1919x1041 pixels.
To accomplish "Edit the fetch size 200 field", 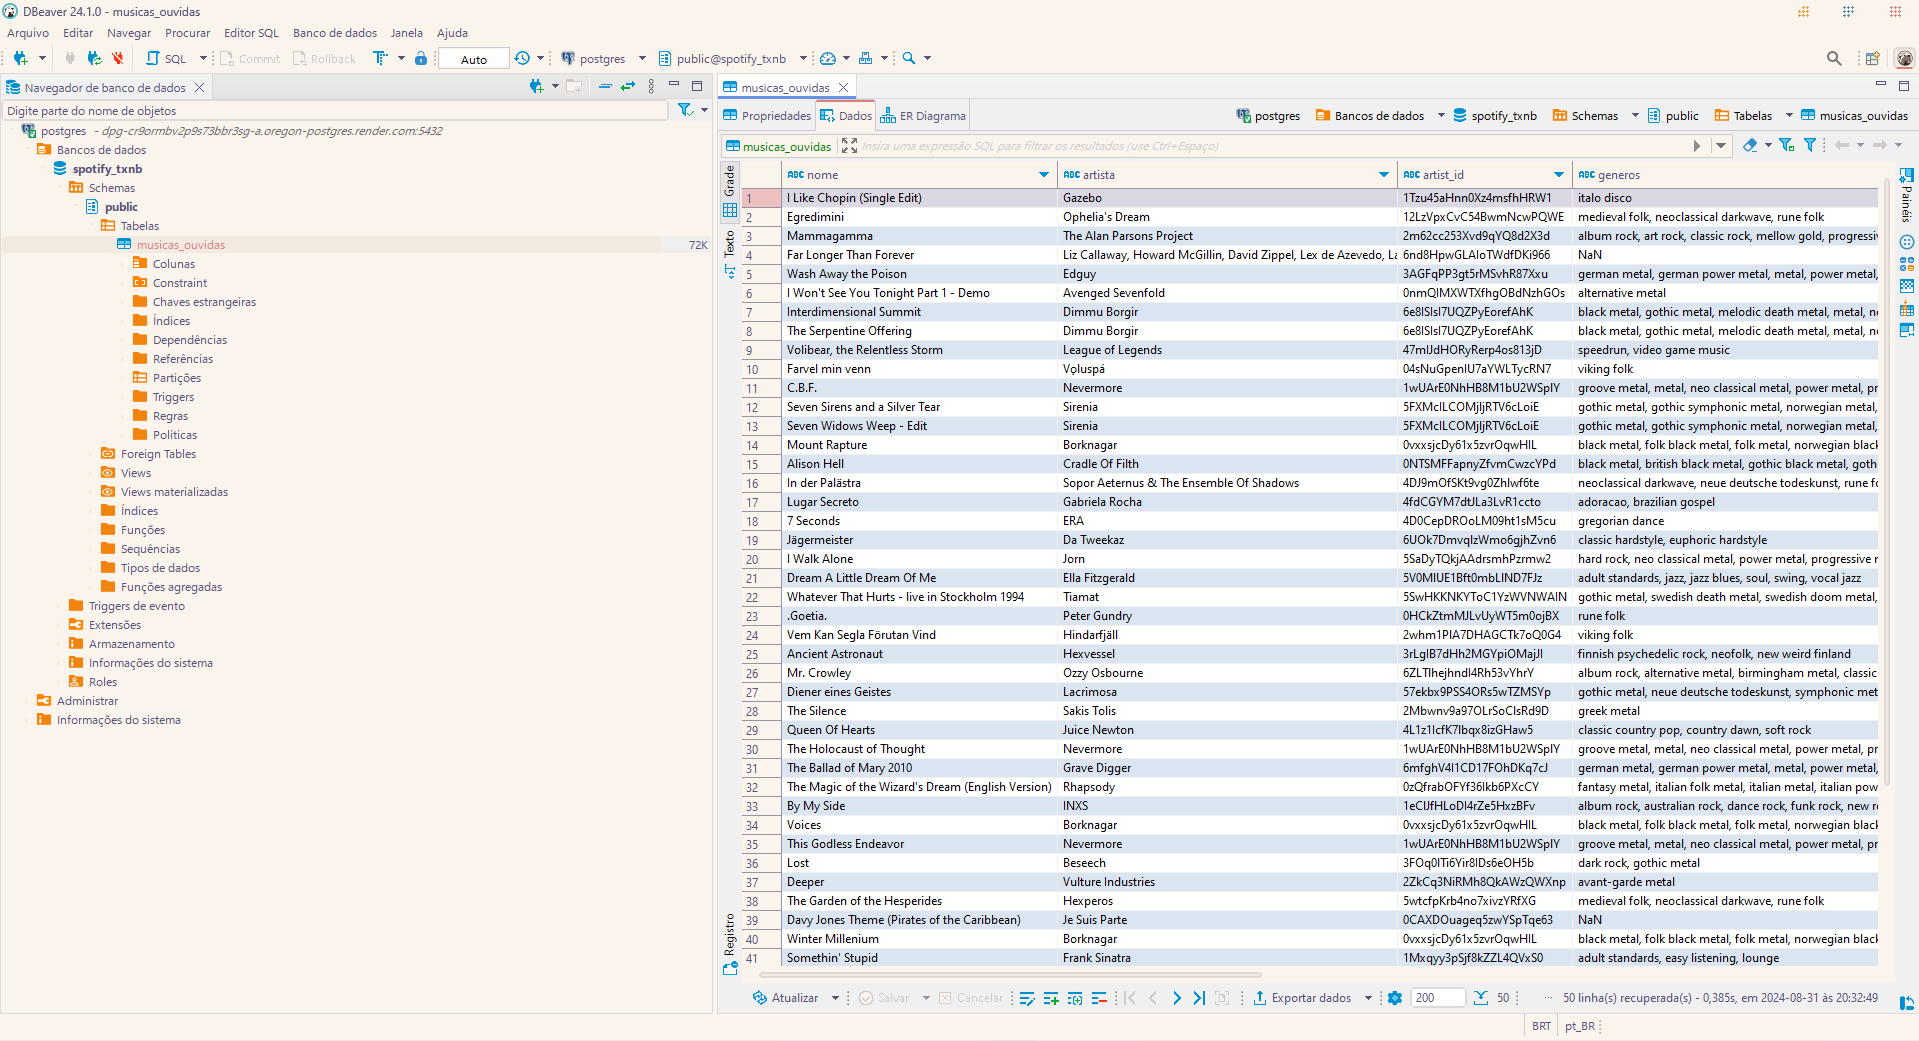I will pos(1437,998).
